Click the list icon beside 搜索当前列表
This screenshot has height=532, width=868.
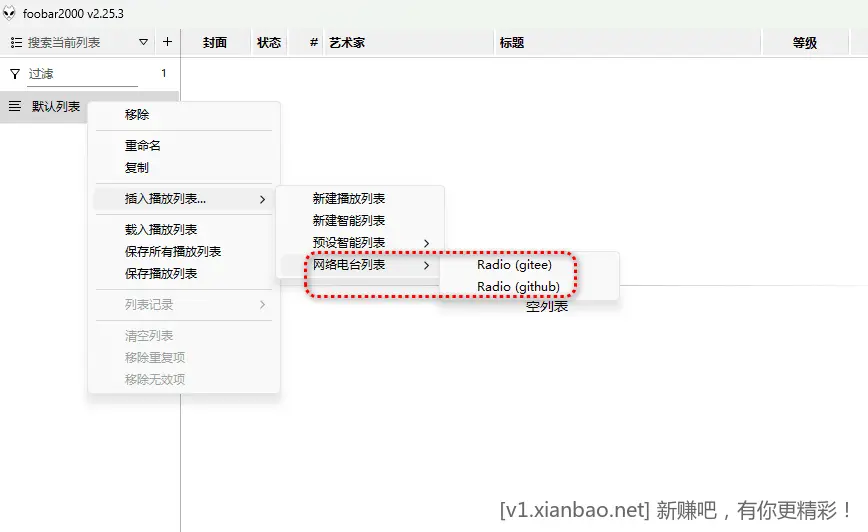point(16,43)
